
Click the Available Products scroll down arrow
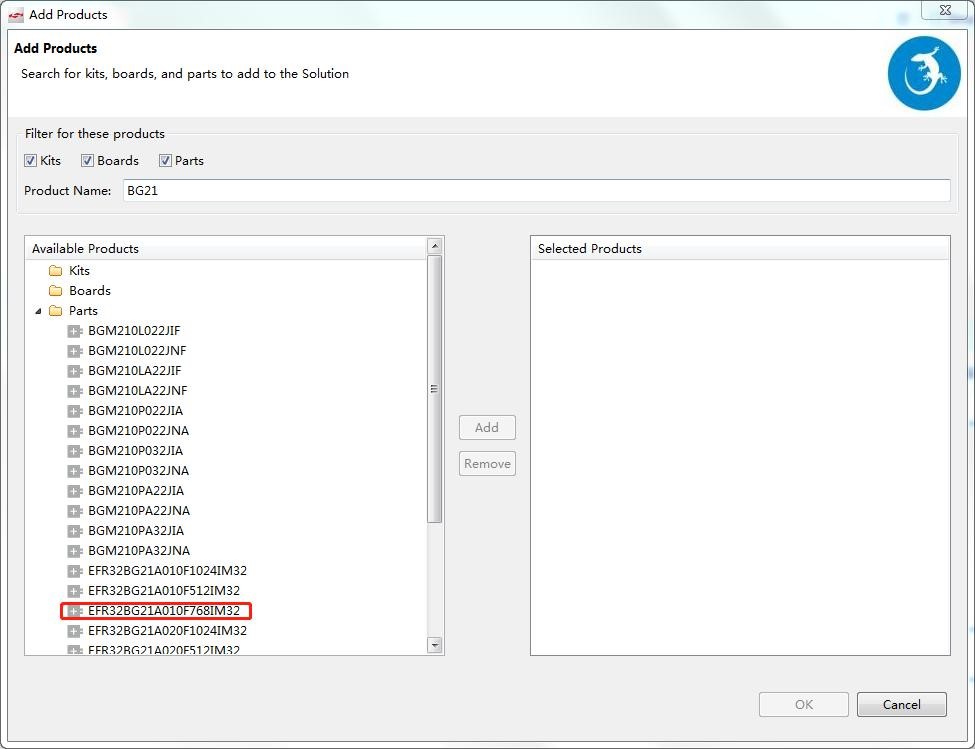(435, 645)
